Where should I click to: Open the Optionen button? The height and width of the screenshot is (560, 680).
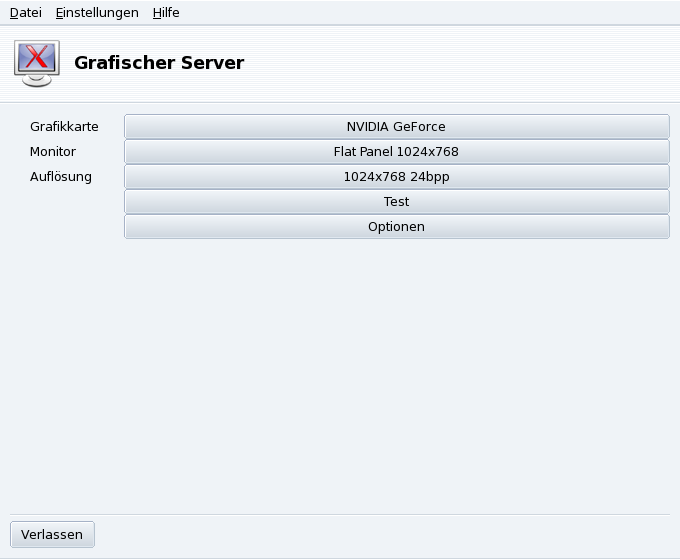click(396, 227)
